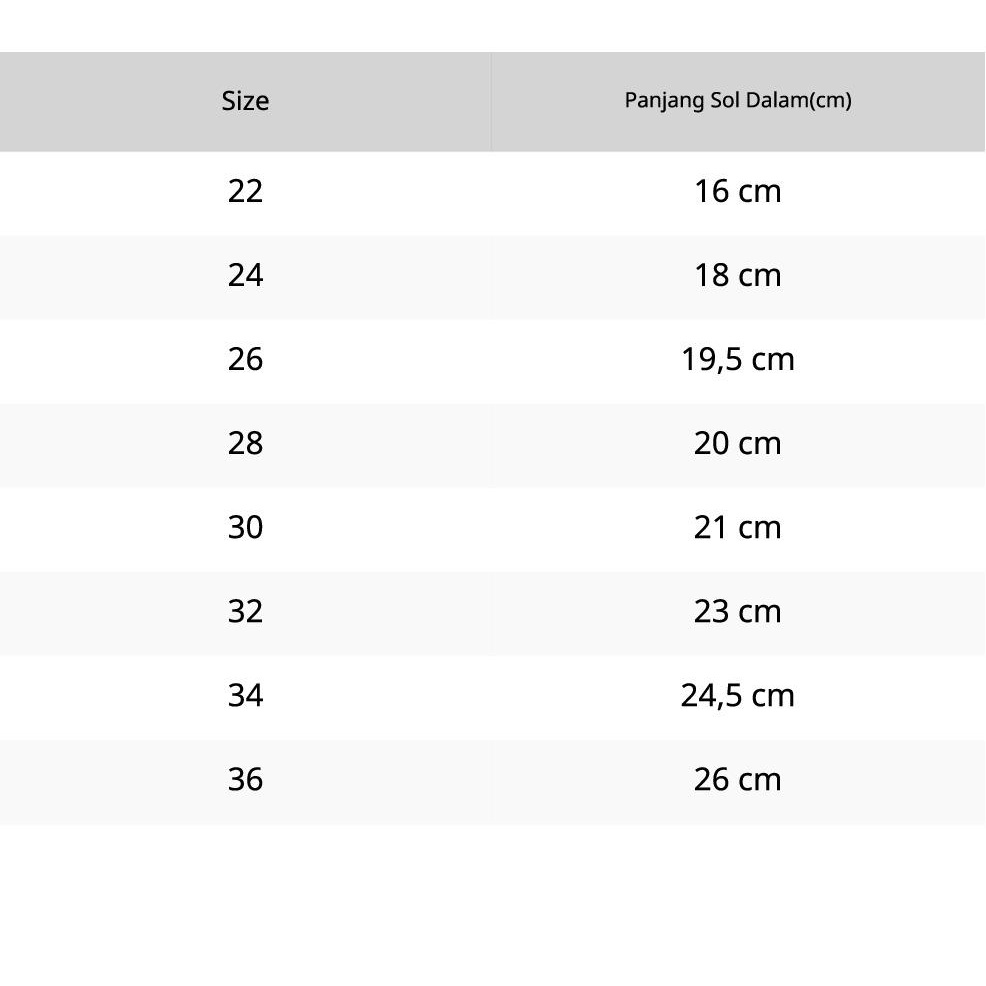Viewport: 986px width, 986px height.
Task: Click the Panjang Sol Dalam(cm) header
Action: 738,101
